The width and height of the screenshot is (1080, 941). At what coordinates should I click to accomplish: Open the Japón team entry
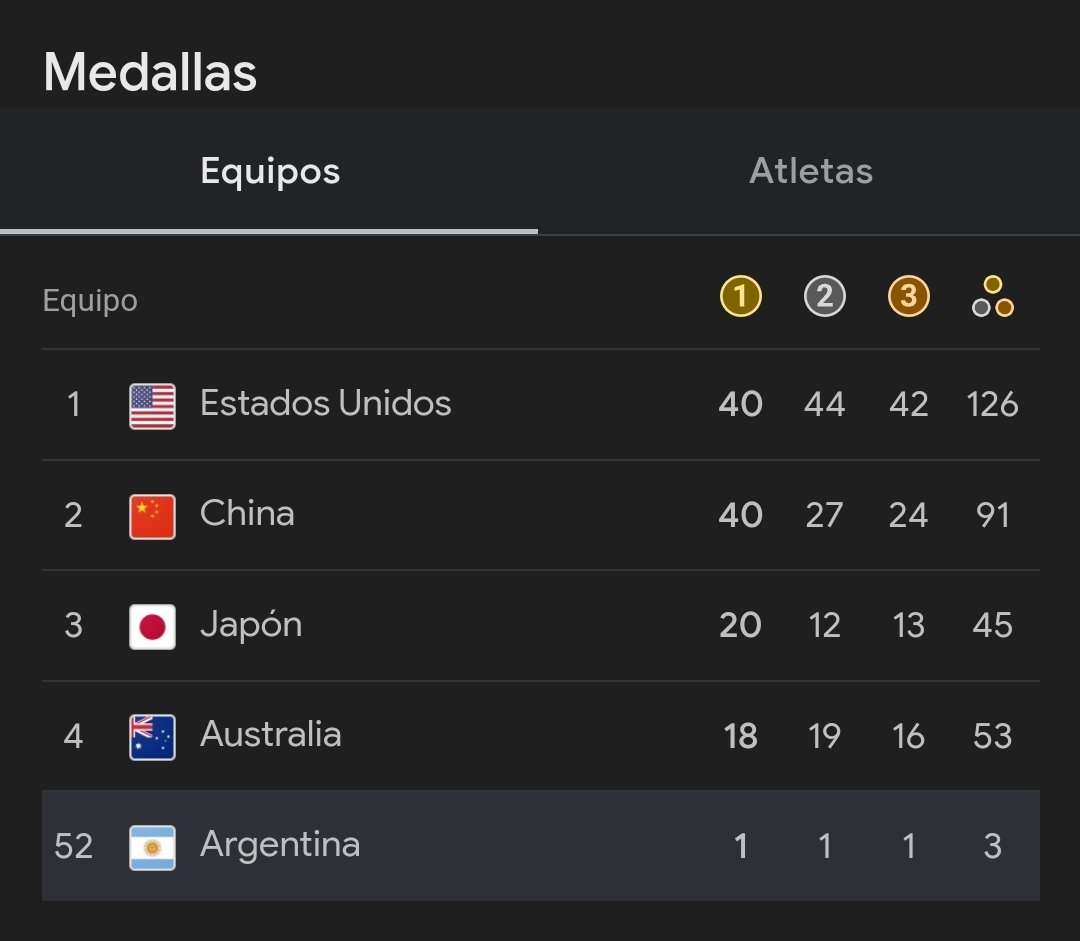click(251, 625)
